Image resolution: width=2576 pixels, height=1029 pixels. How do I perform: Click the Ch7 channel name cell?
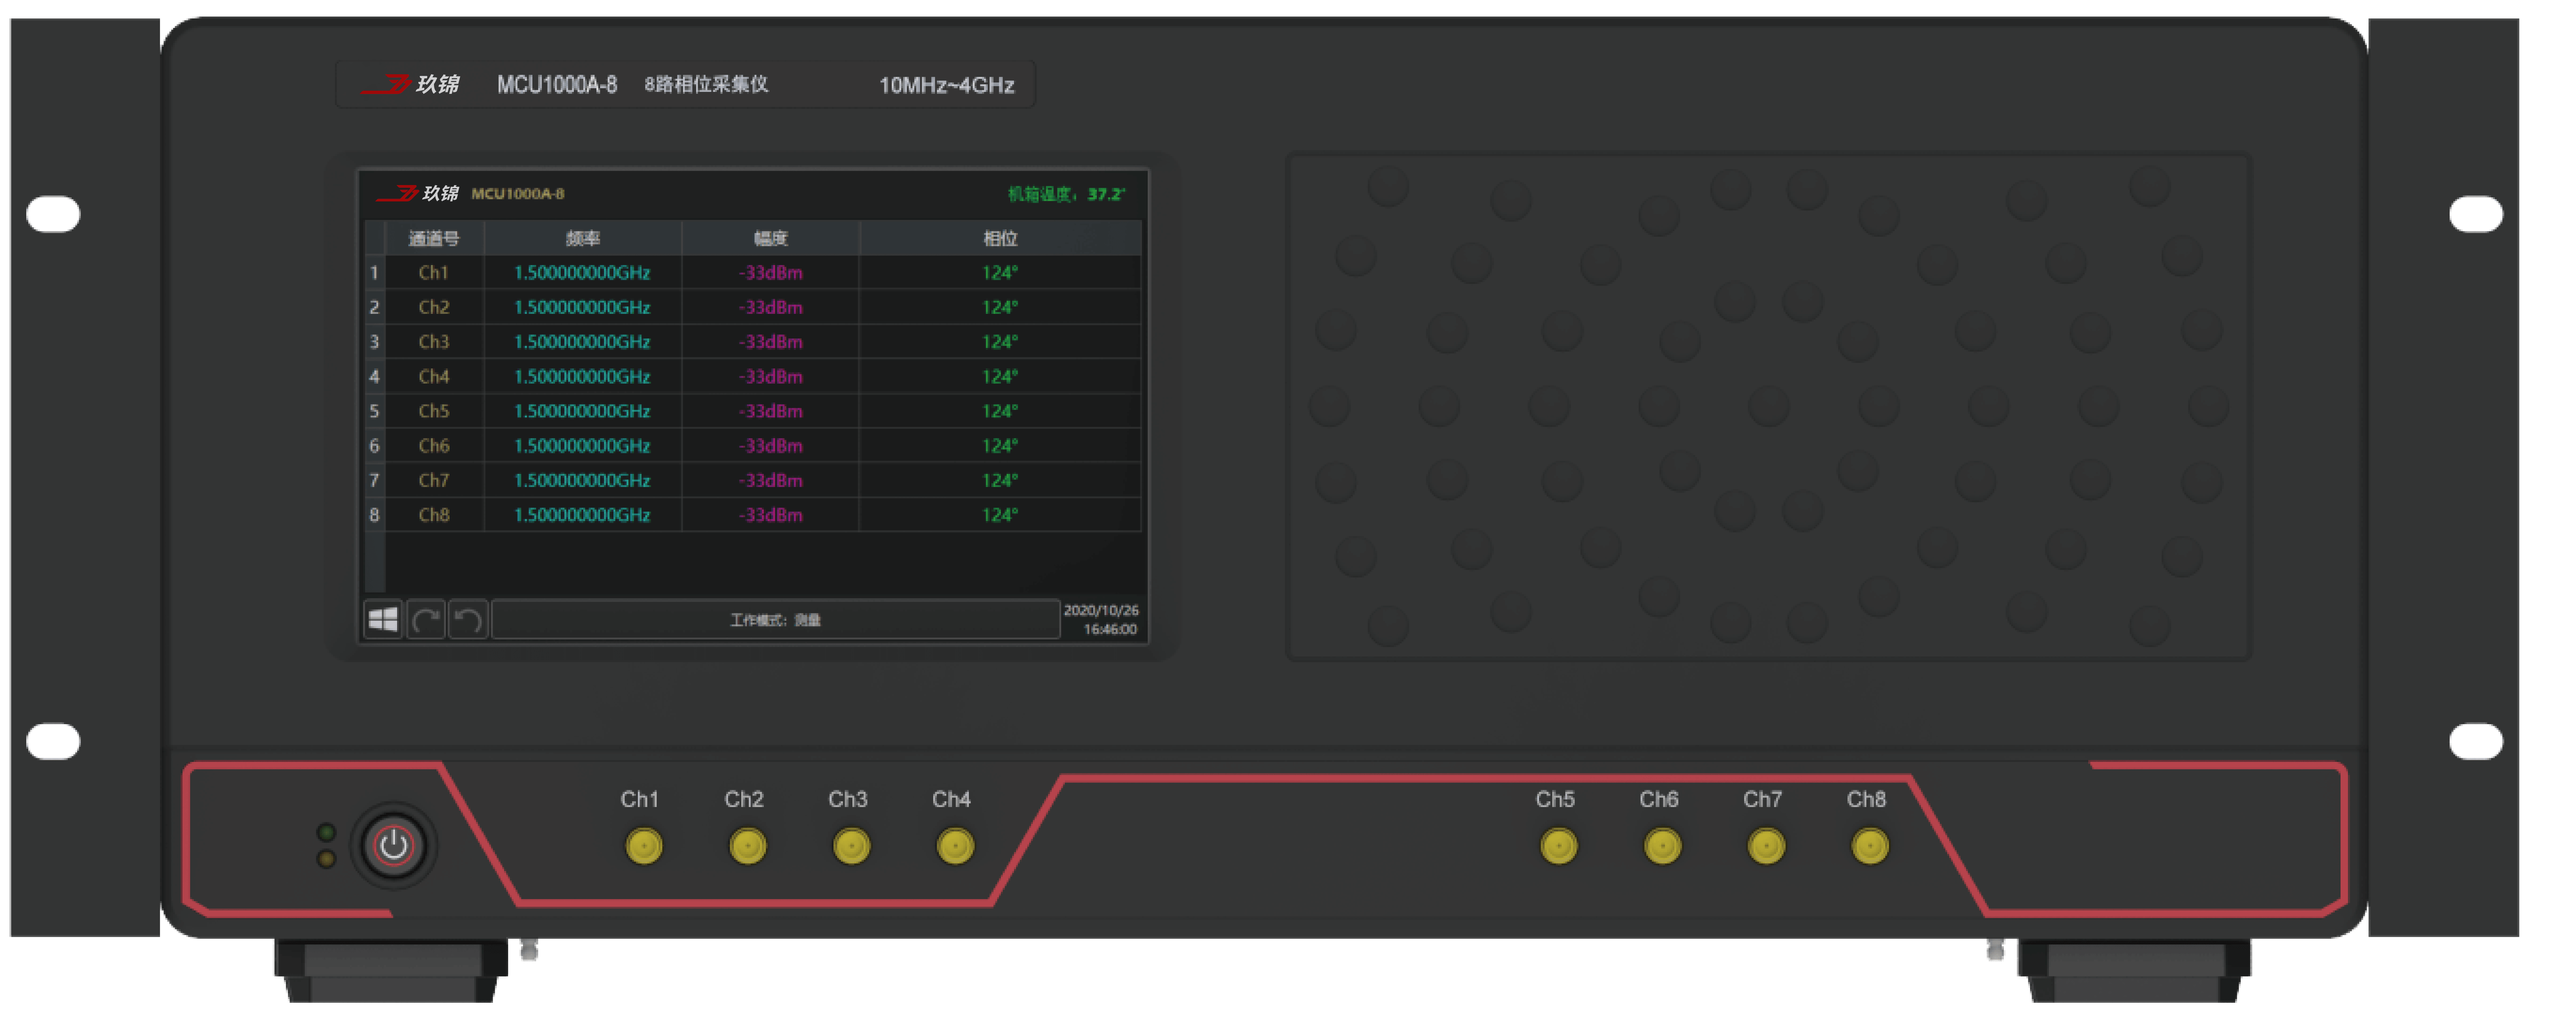tap(434, 481)
